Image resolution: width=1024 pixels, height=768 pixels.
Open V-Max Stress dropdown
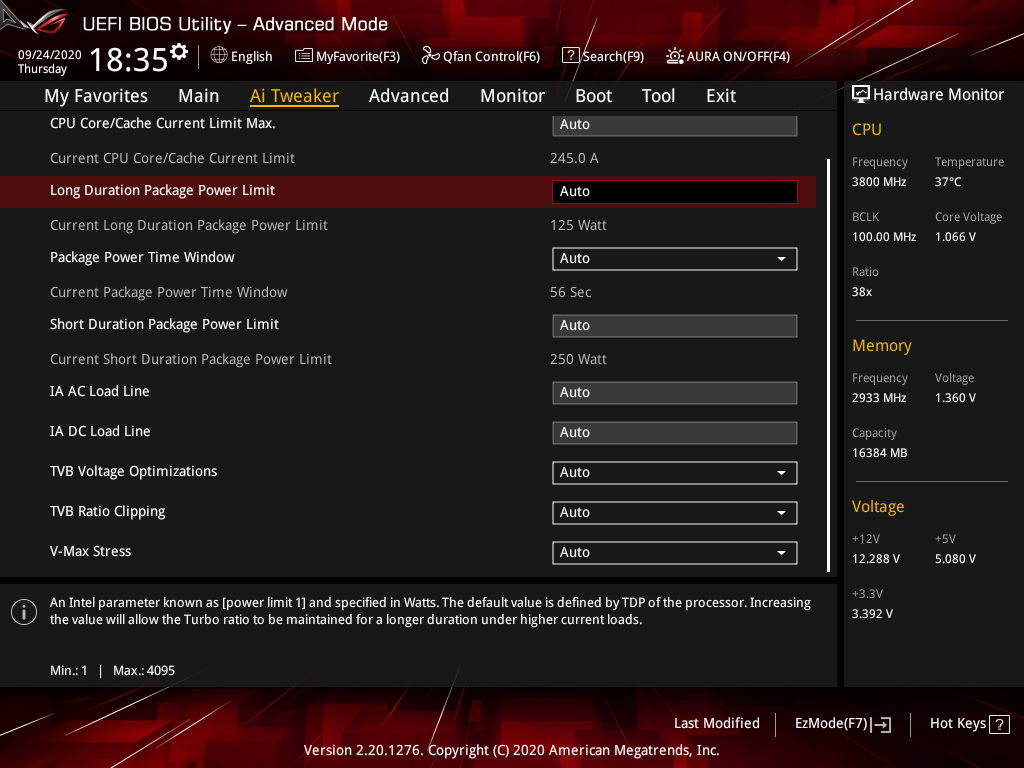[x=675, y=552]
